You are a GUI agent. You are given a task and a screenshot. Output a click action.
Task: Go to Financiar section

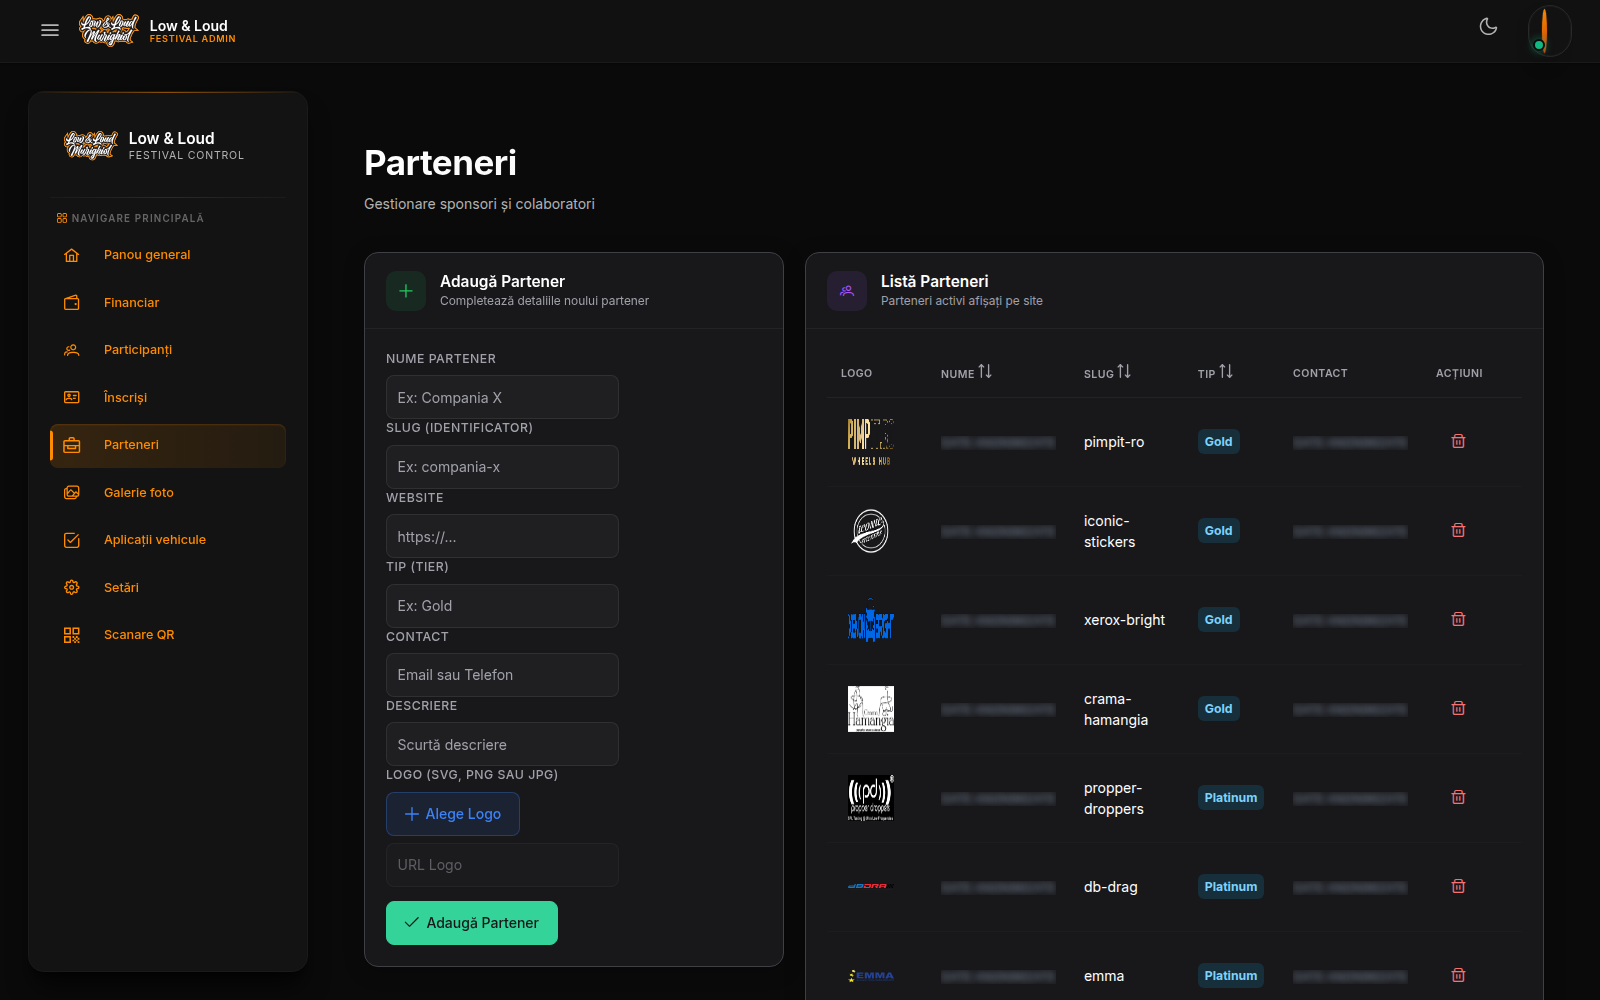(168, 303)
